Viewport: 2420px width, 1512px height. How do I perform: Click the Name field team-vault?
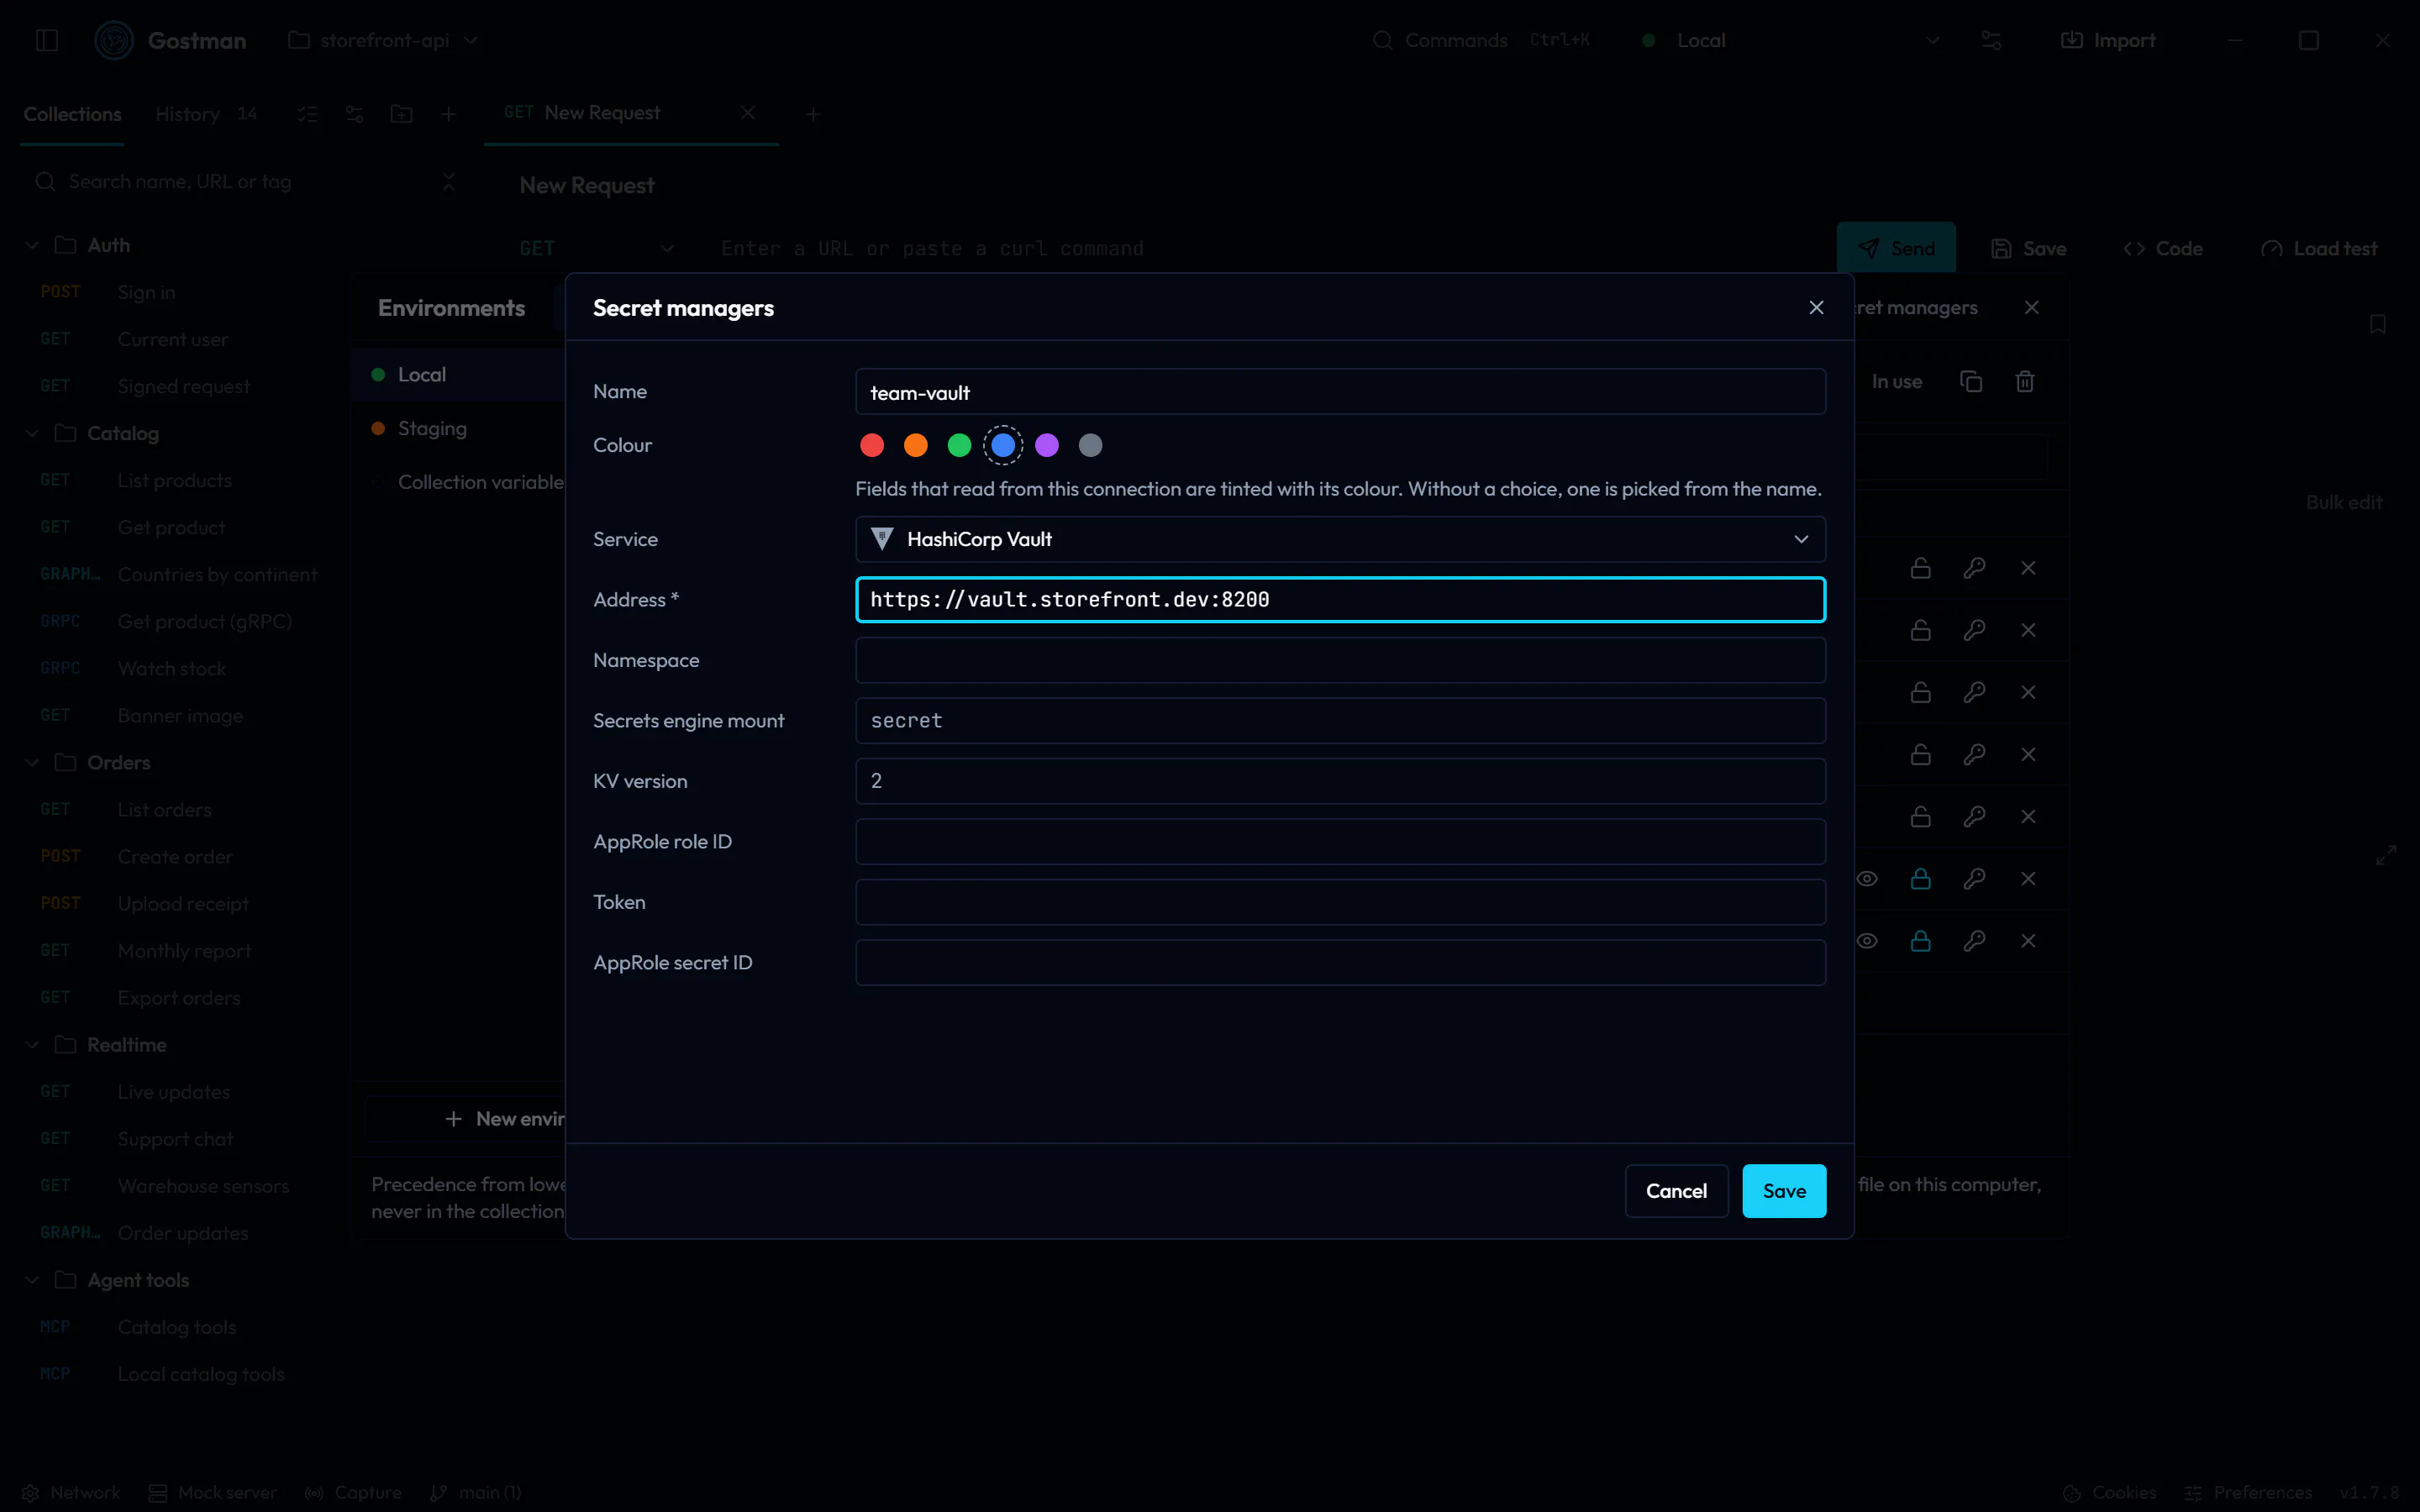1340,392
